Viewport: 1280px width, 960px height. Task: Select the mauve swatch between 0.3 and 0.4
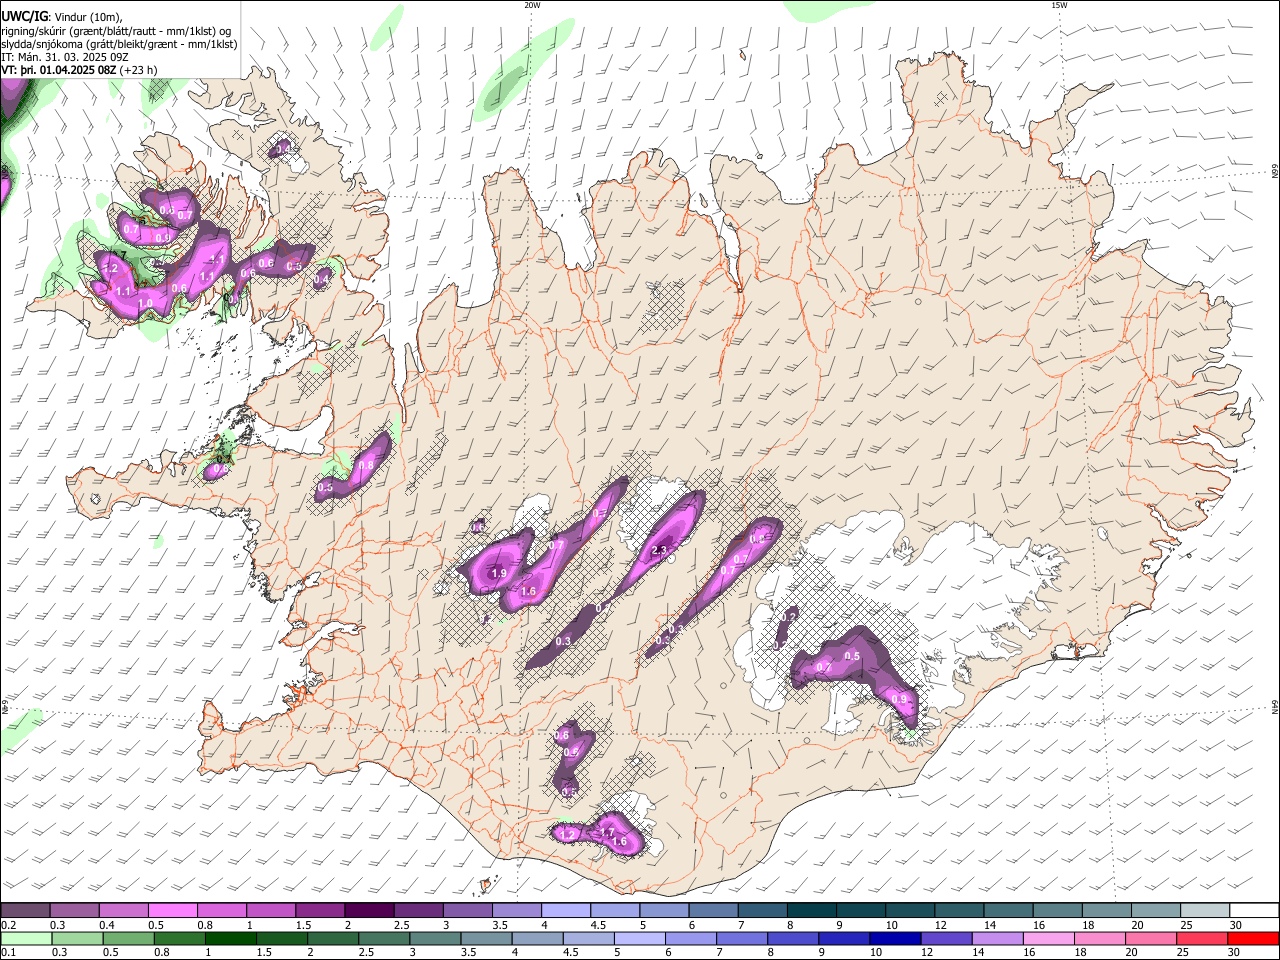tap(74, 910)
